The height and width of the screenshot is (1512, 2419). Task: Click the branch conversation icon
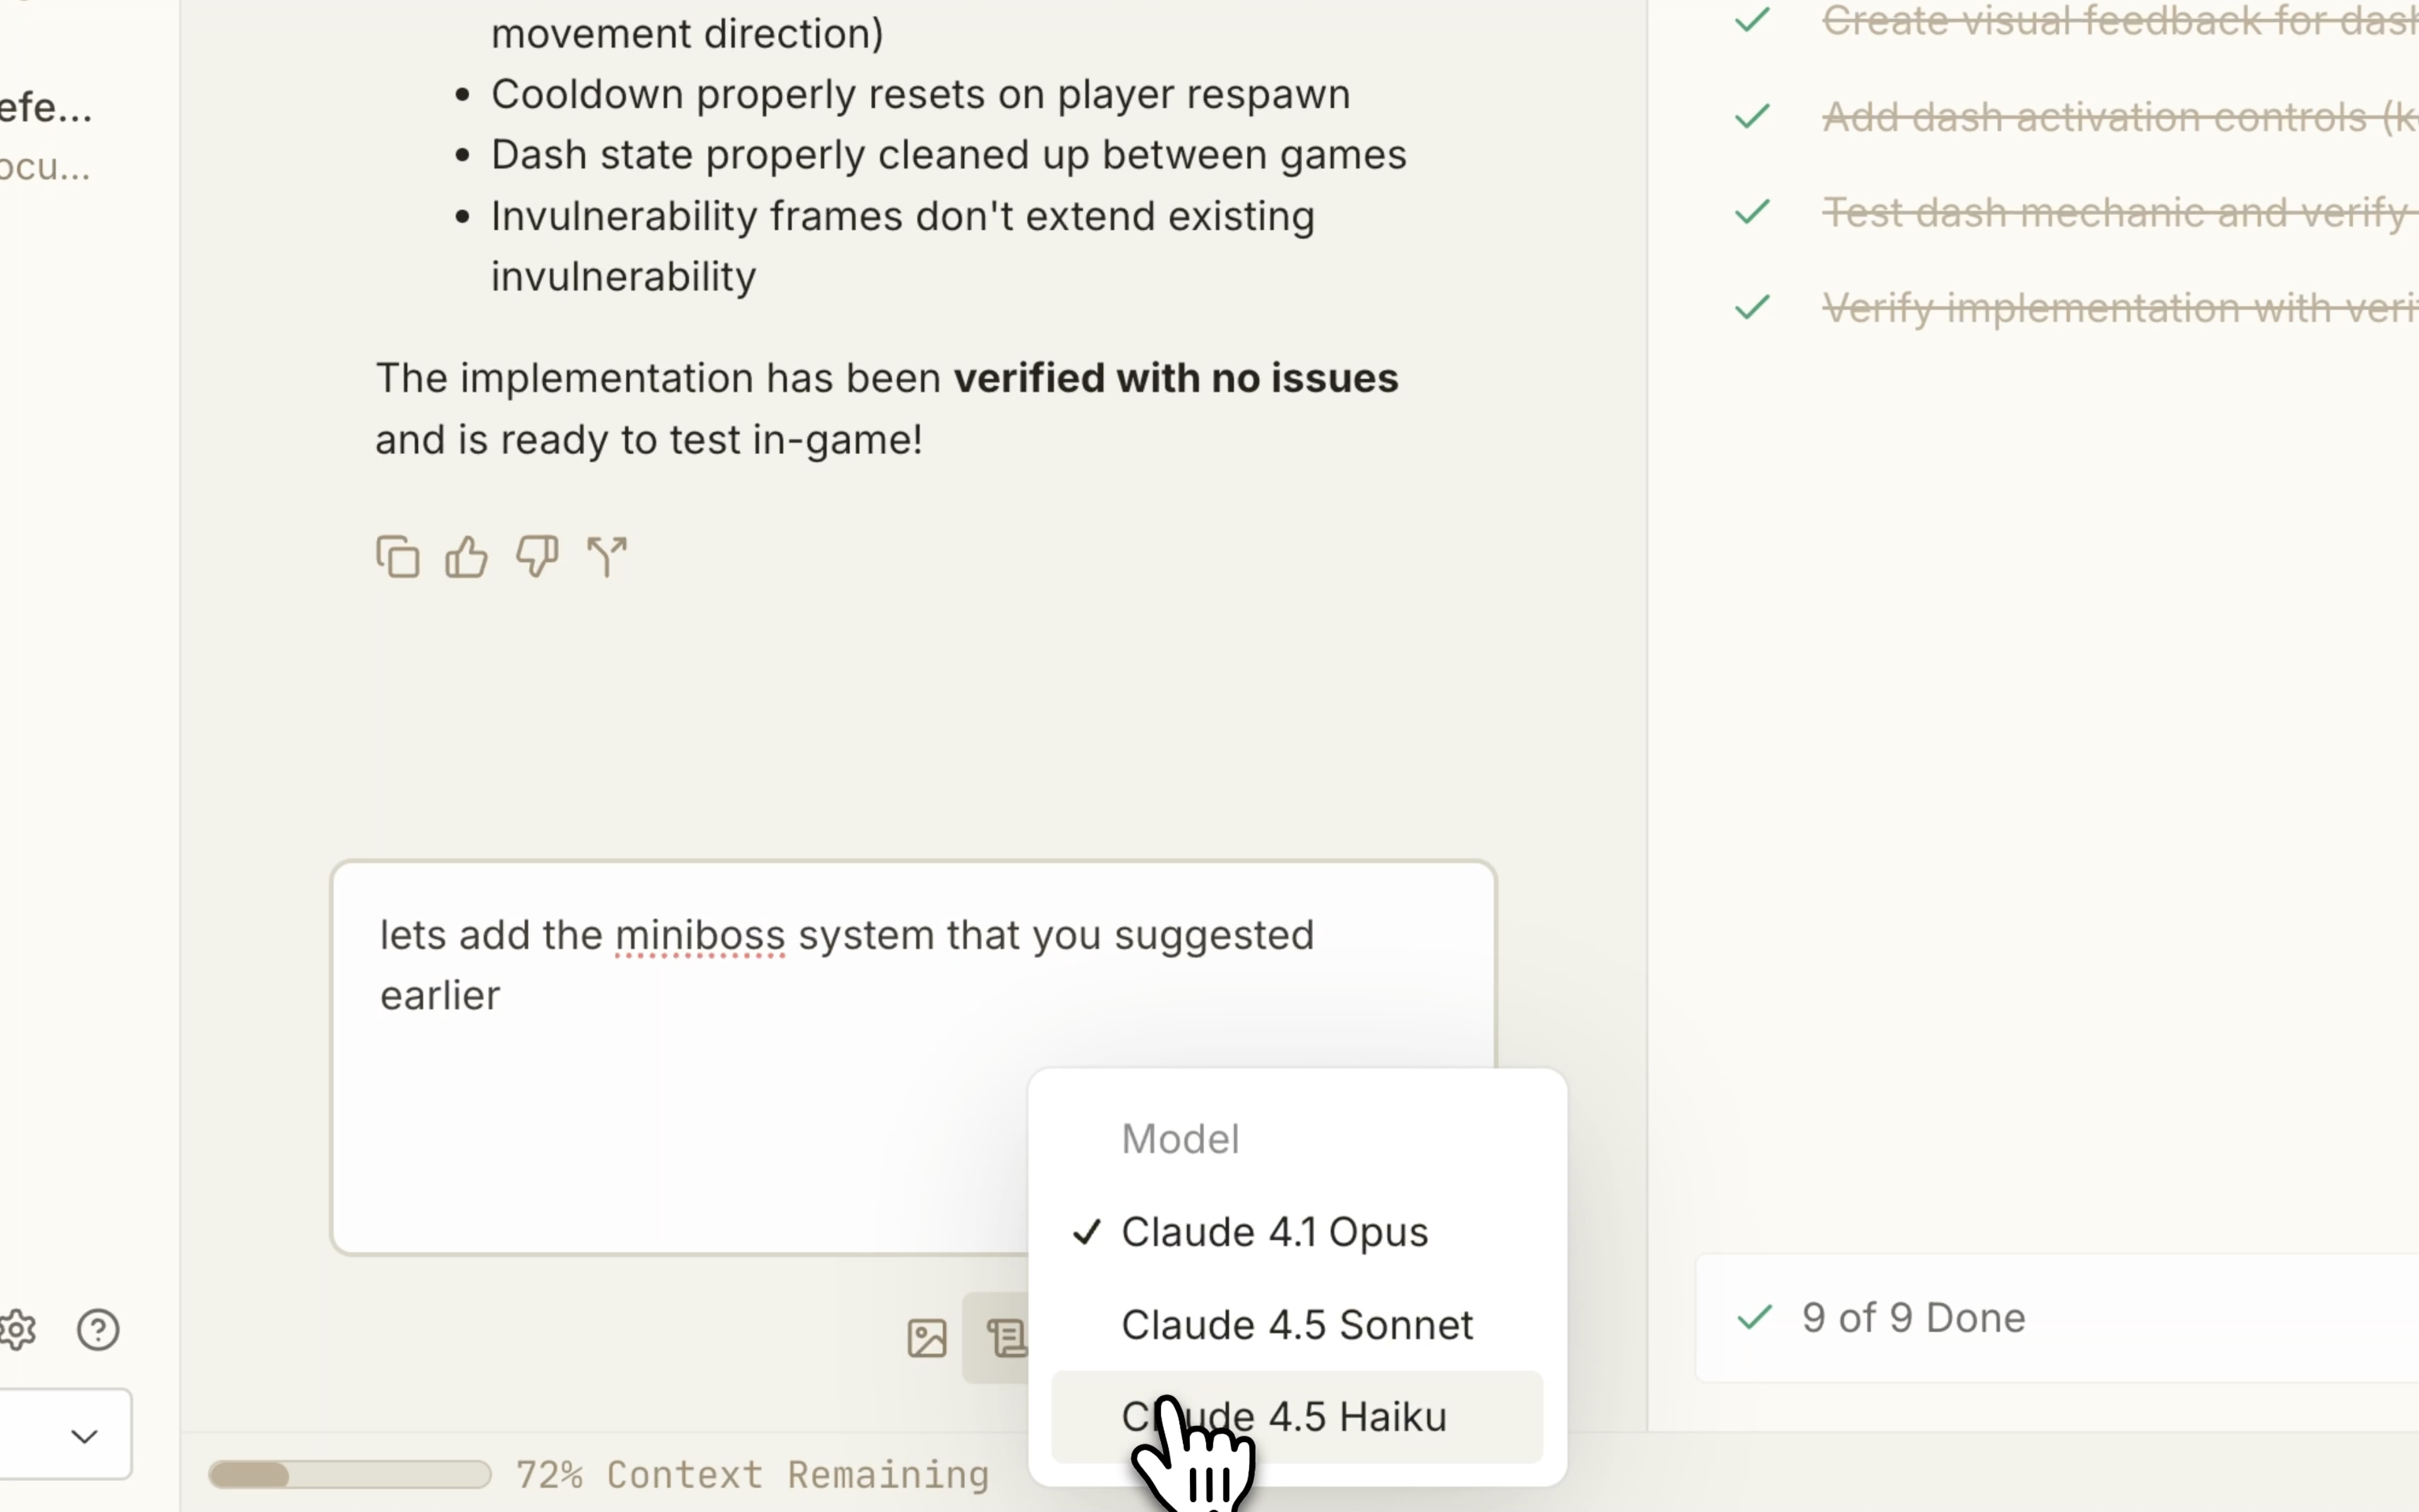tap(607, 557)
